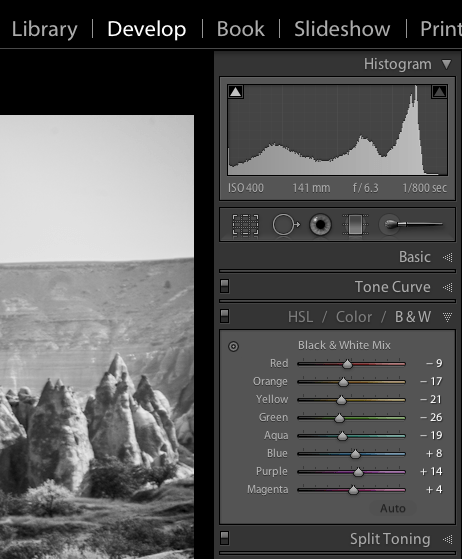Click the f / 6.3 aperture text
462x559 pixels.
(365, 188)
